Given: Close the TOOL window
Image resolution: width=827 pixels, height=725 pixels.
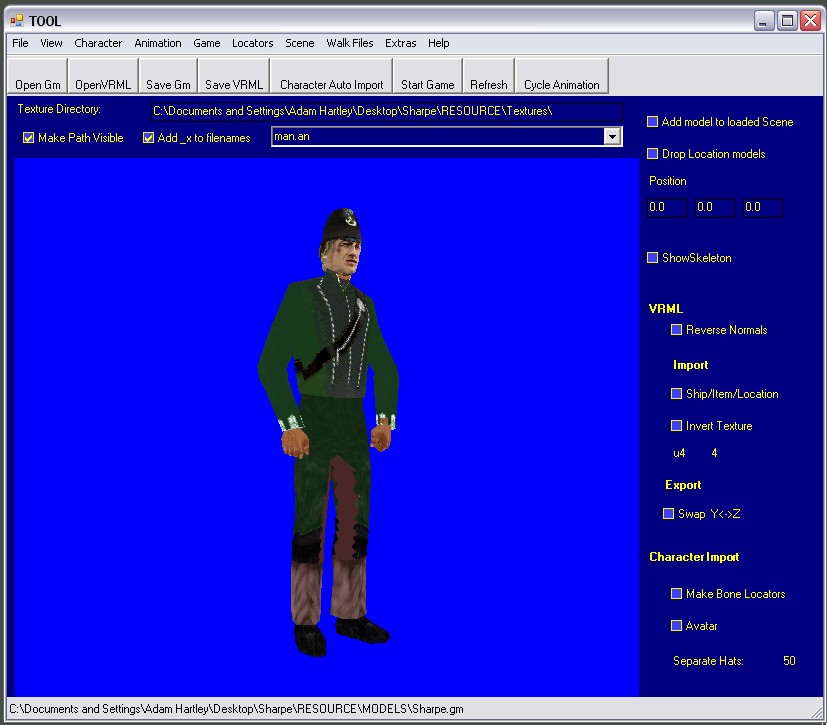Looking at the screenshot, I should pyautogui.click(x=811, y=21).
